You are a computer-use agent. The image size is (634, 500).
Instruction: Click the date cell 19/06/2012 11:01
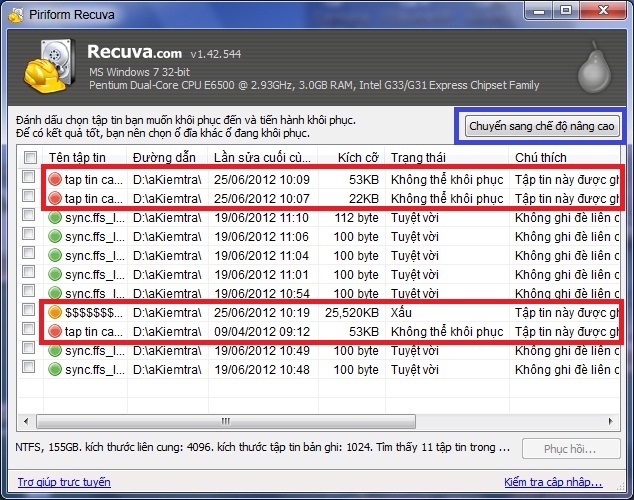(262, 274)
